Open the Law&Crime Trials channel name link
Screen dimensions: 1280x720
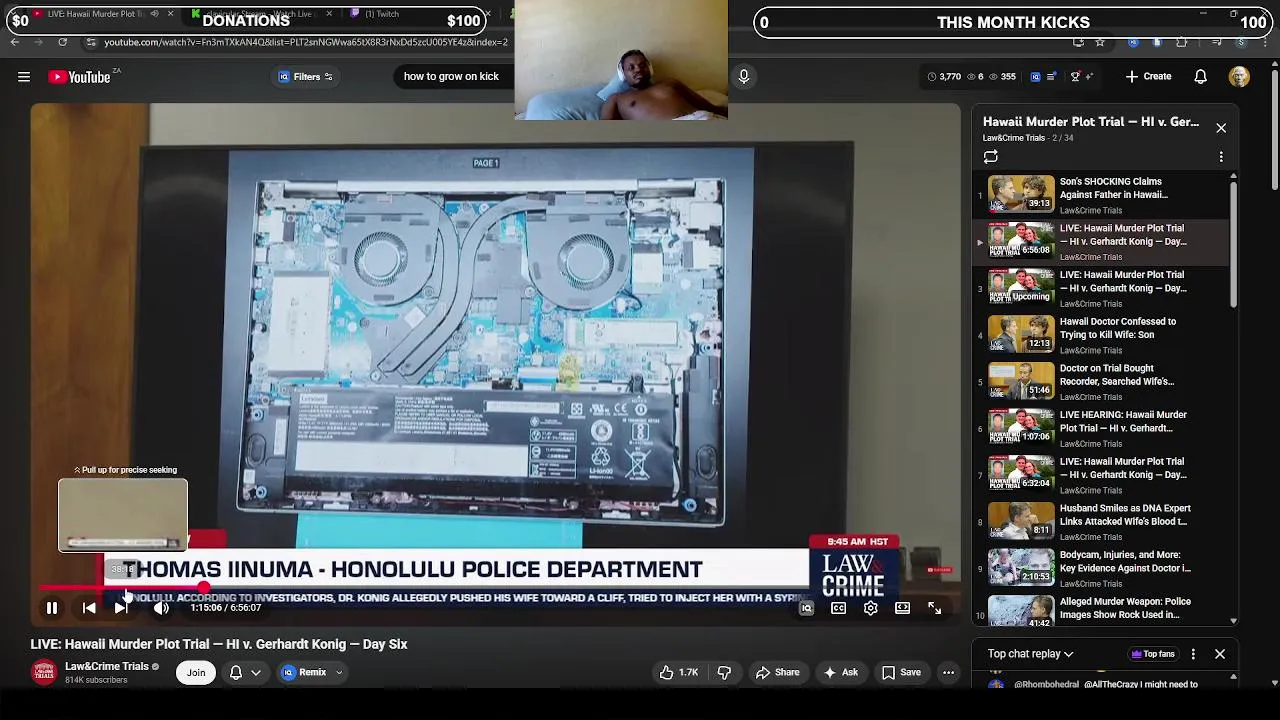click(x=106, y=667)
